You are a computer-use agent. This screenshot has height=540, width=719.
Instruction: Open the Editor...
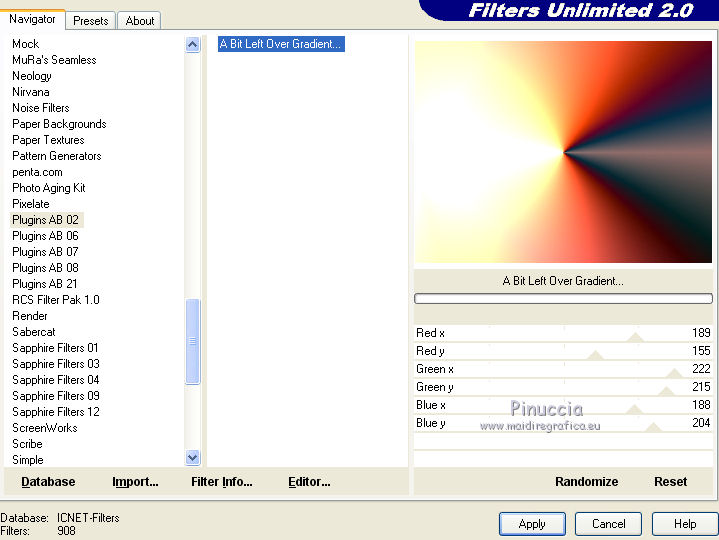(309, 482)
